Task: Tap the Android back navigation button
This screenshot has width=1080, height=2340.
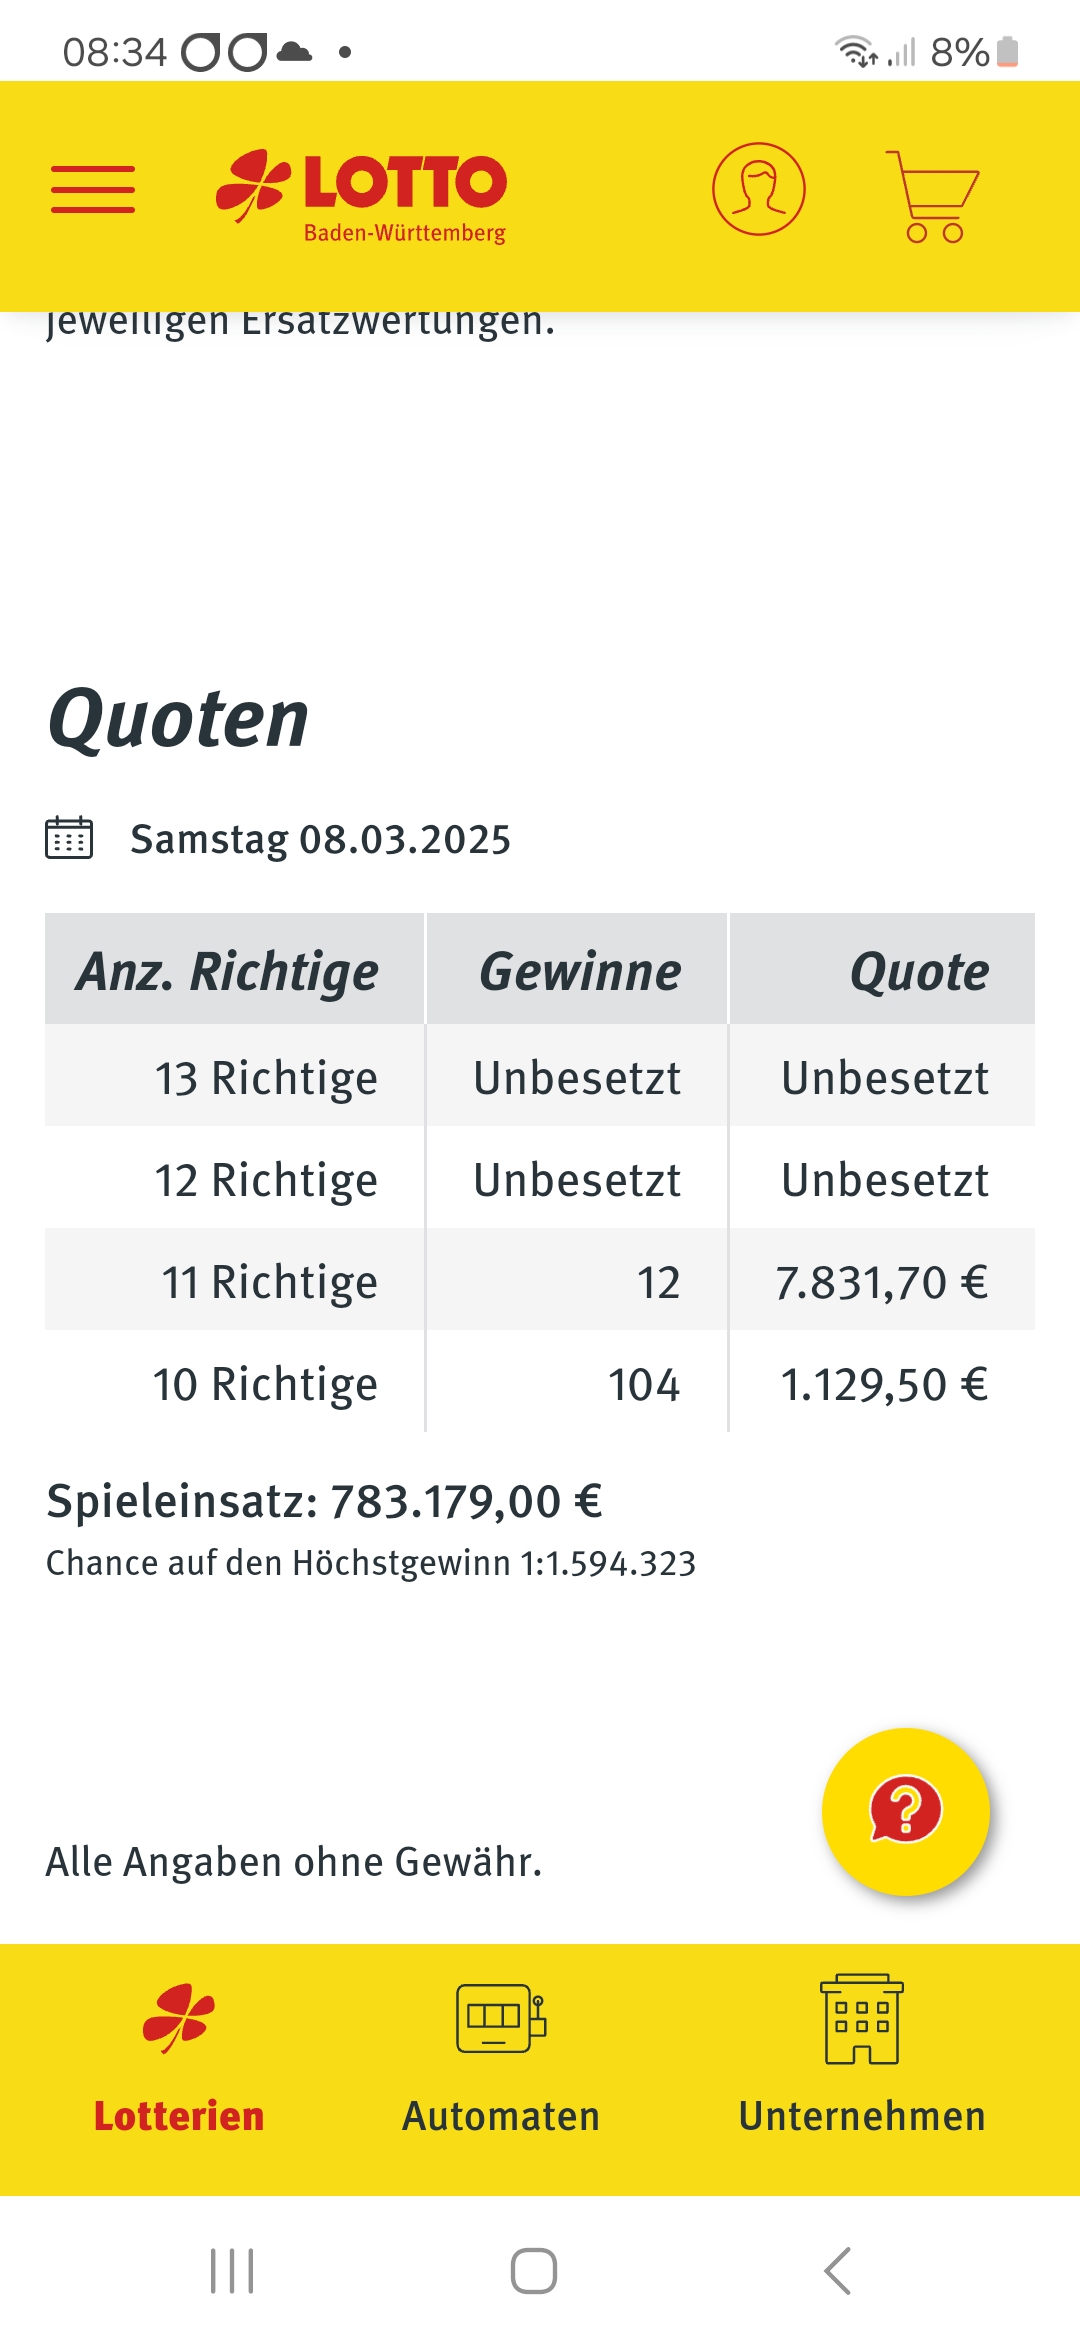Action: [x=838, y=2271]
